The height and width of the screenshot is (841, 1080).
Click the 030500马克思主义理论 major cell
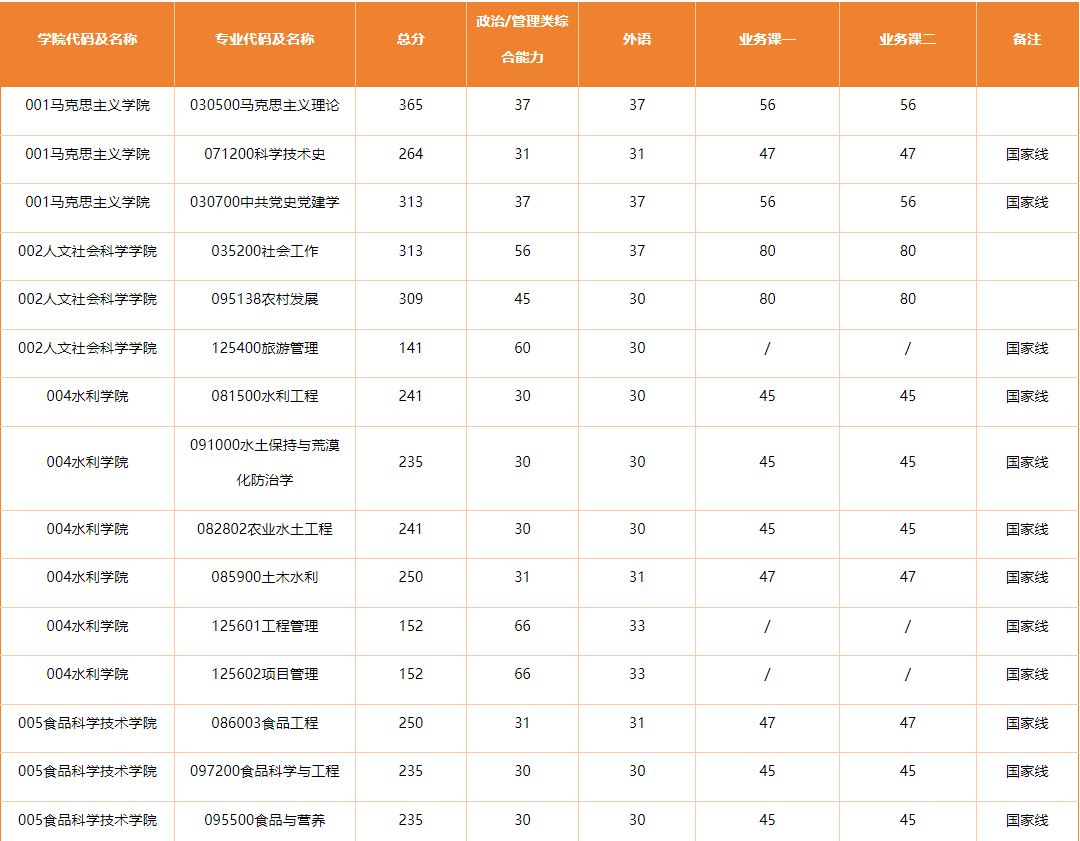(x=264, y=105)
